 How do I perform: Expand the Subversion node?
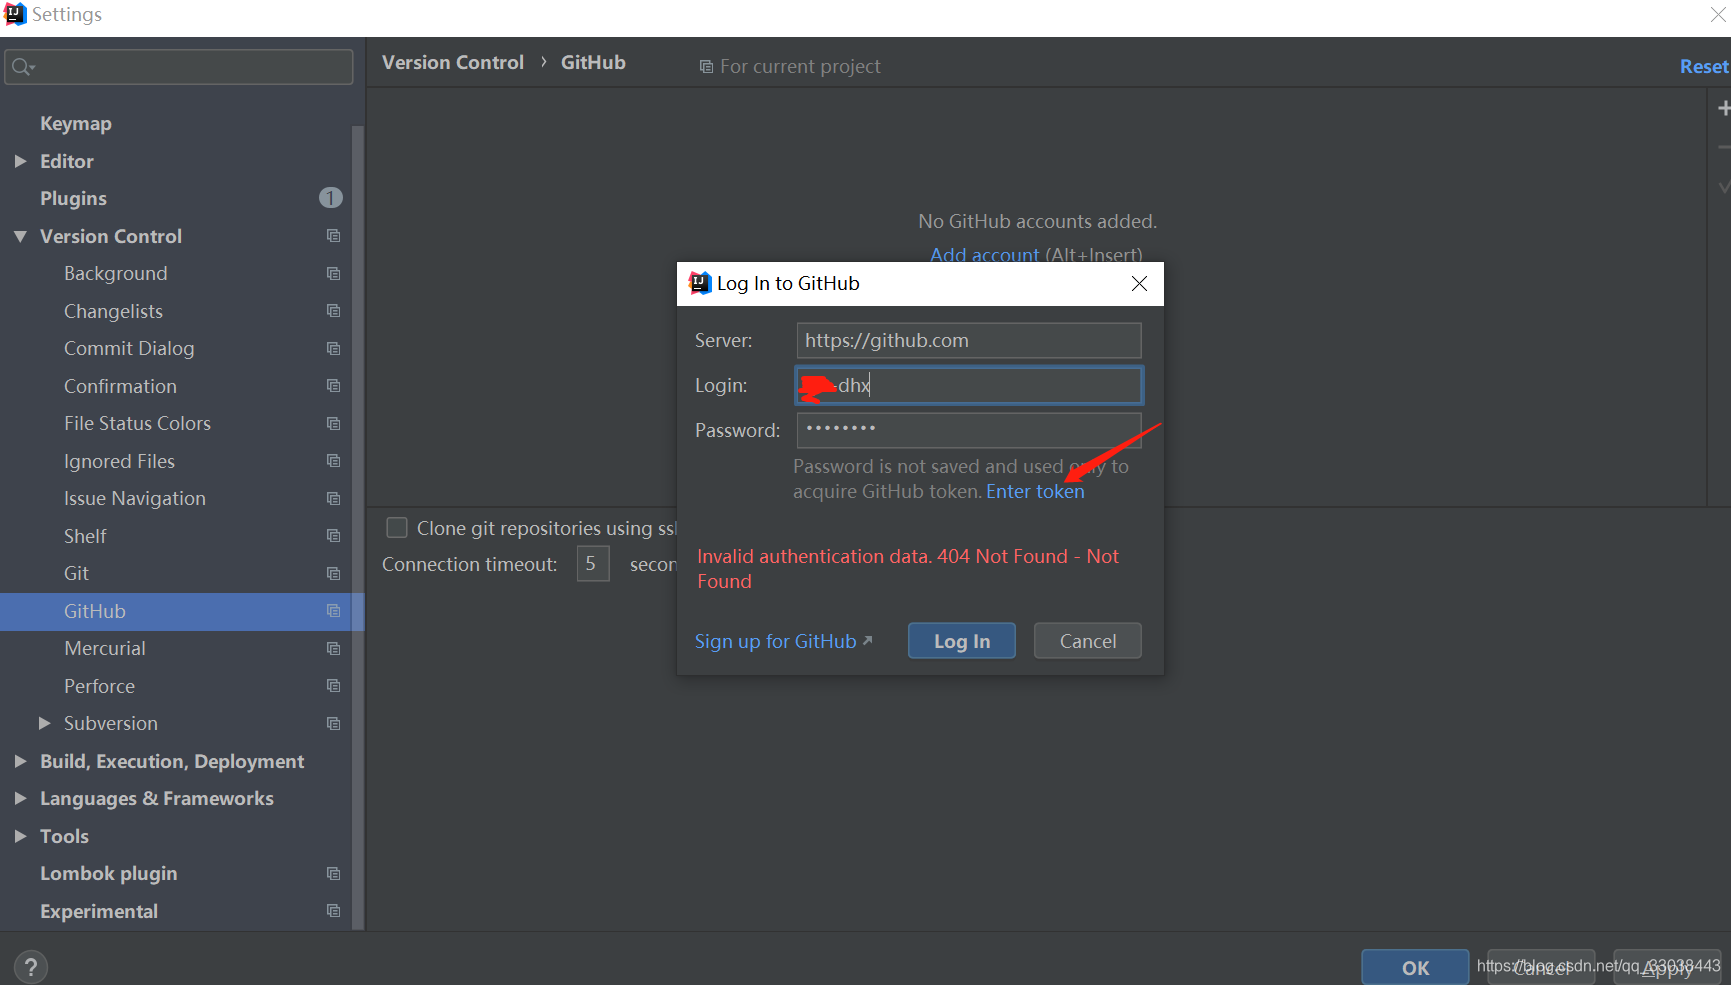44,723
